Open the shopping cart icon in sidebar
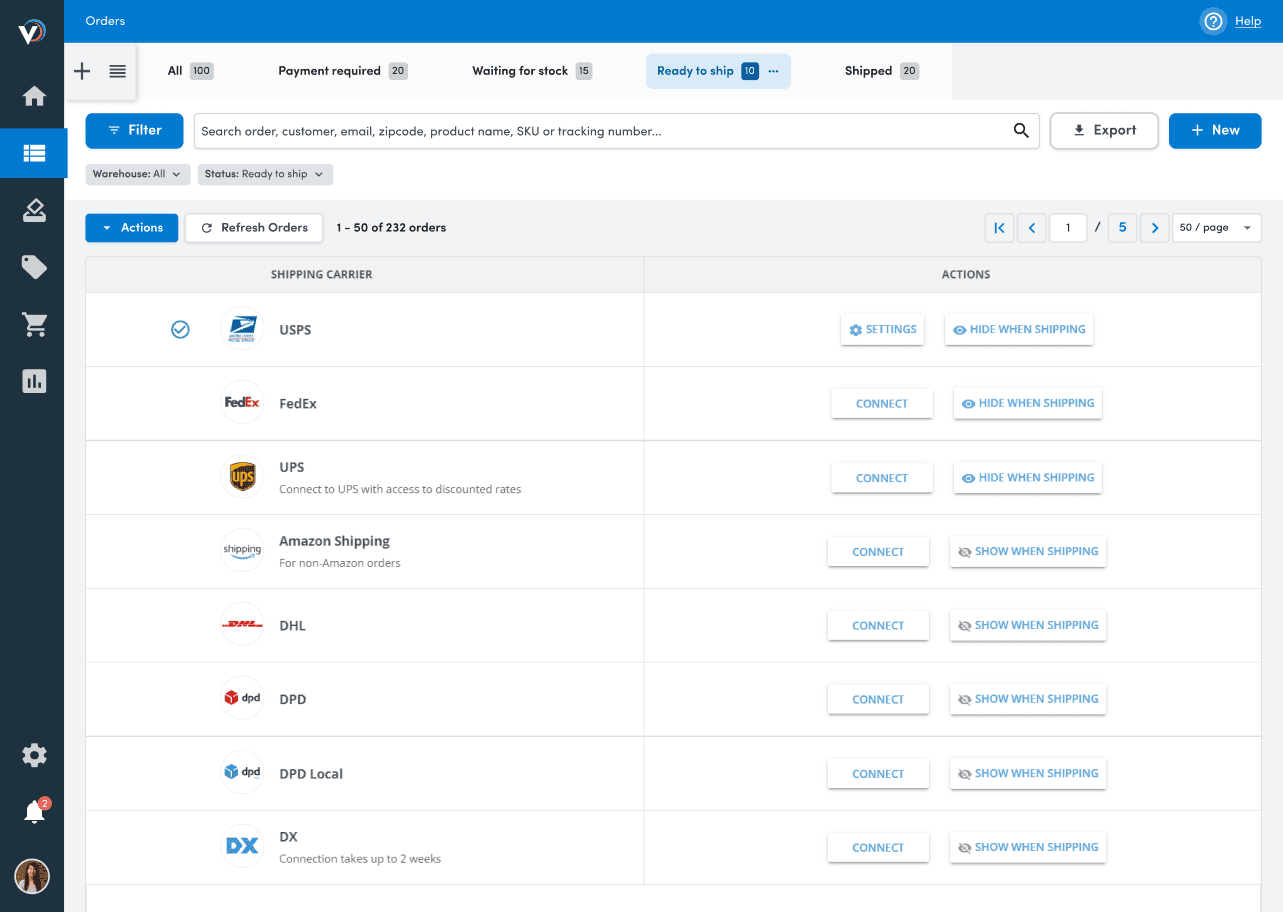1283x912 pixels. [34, 324]
